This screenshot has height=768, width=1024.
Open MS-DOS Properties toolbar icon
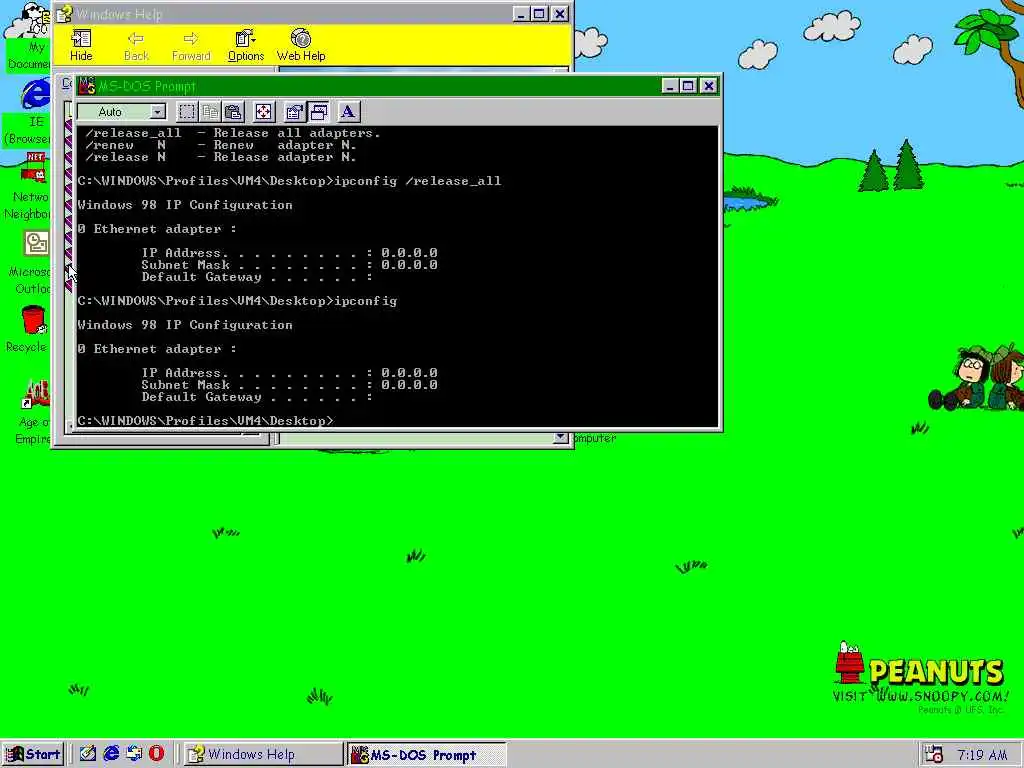point(294,112)
